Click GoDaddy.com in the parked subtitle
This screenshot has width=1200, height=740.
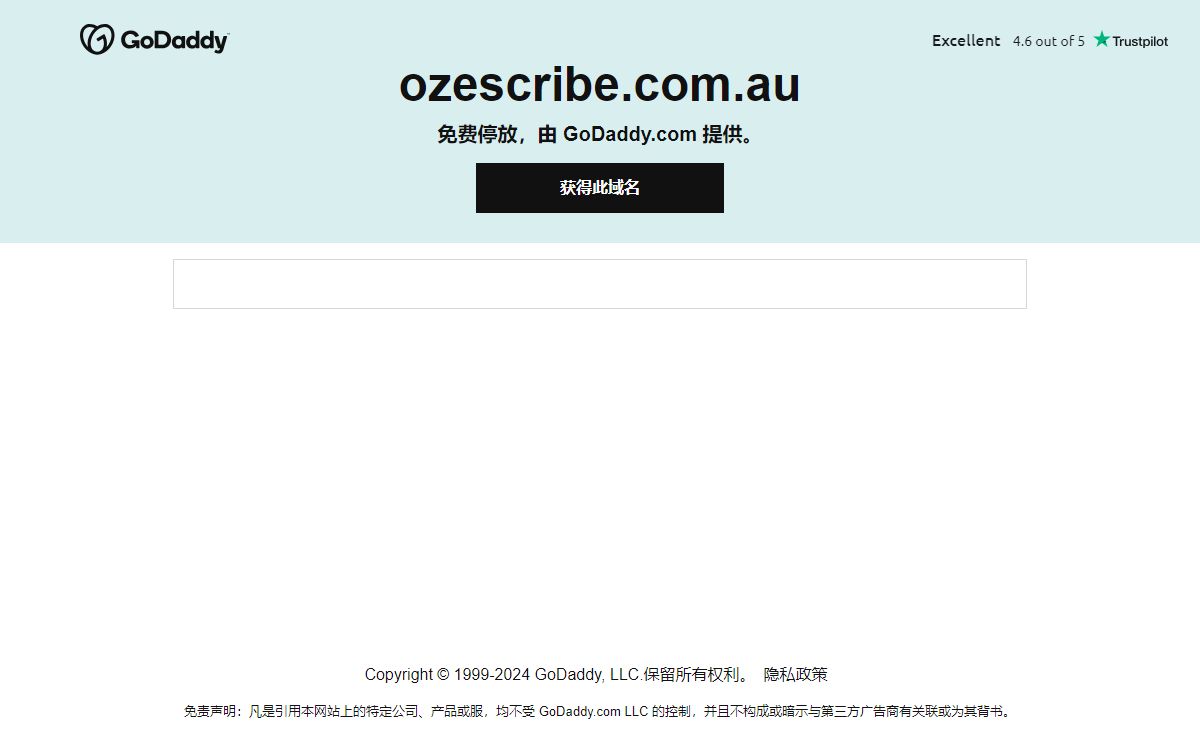point(629,134)
